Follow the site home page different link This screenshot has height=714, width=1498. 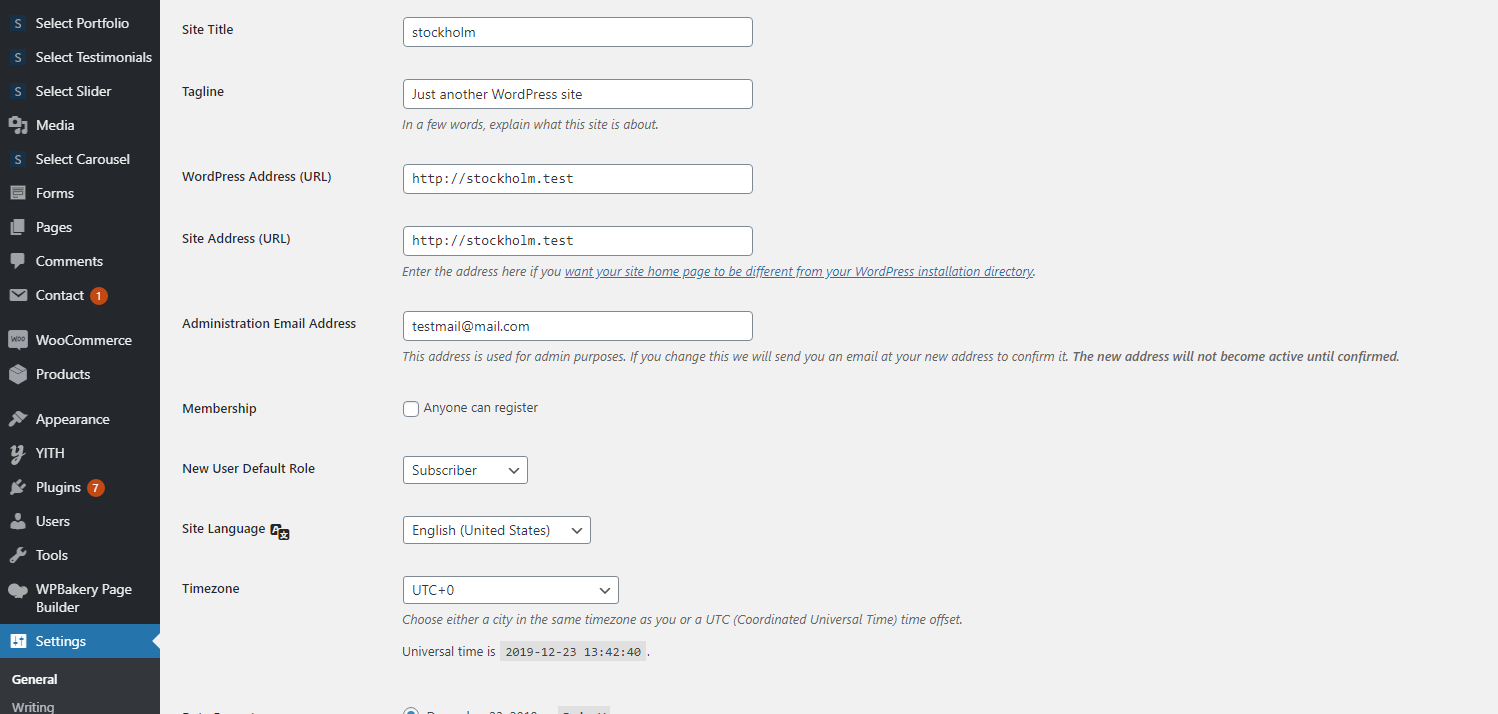click(798, 271)
